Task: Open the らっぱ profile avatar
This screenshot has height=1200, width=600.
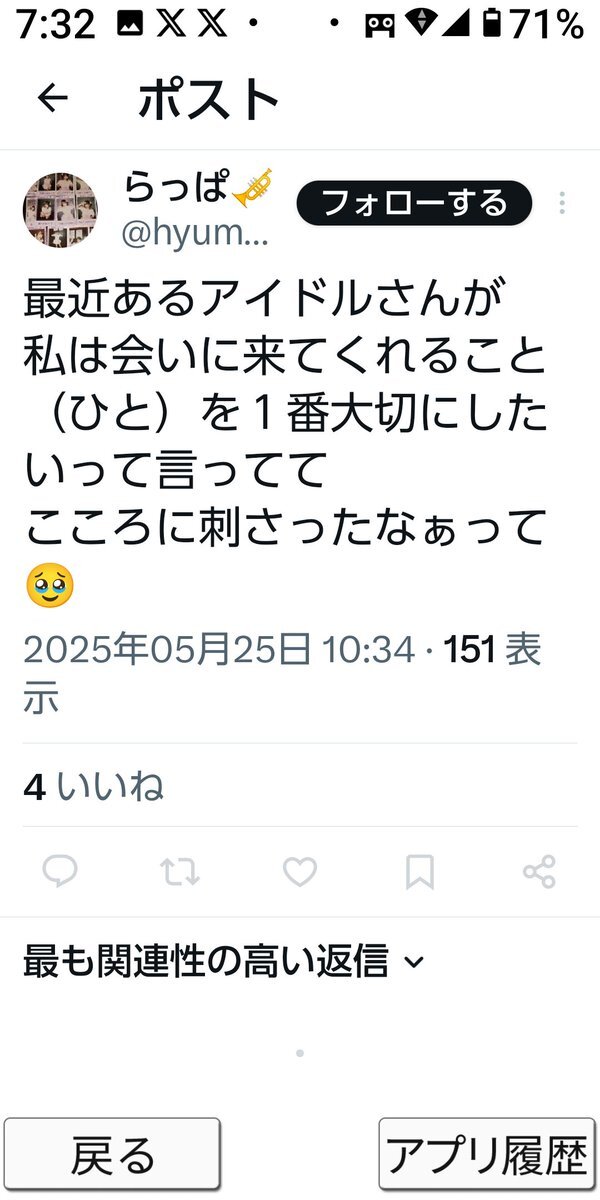Action: [x=60, y=210]
